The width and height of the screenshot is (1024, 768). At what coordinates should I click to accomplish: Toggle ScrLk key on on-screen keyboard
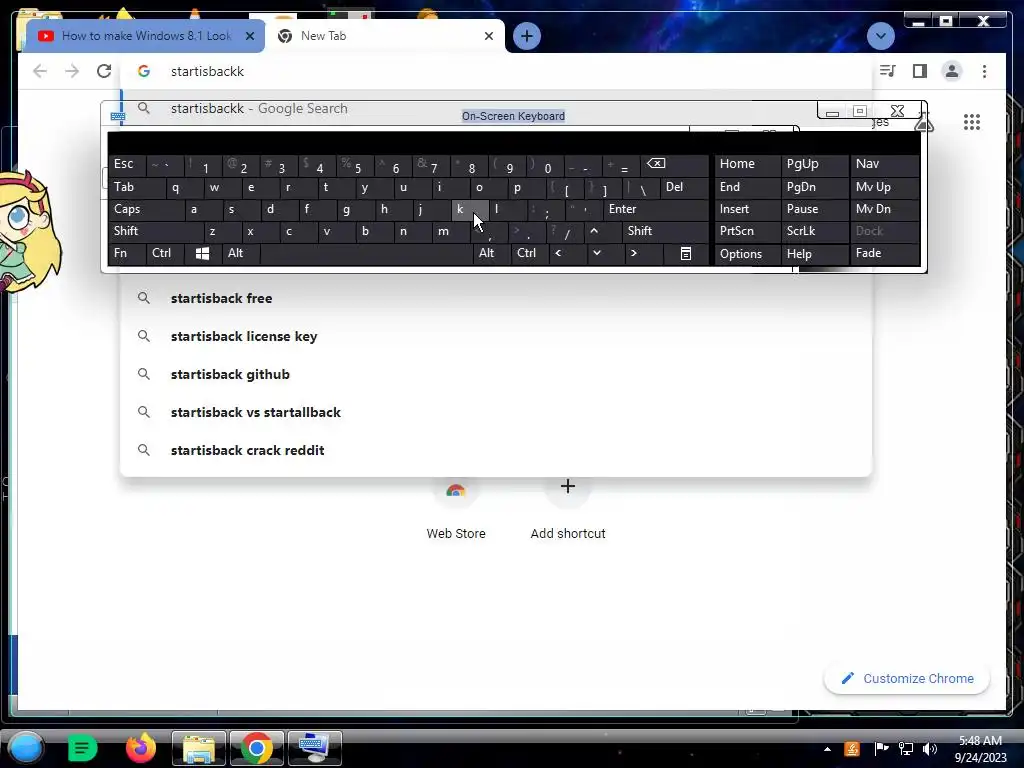pyautogui.click(x=815, y=231)
